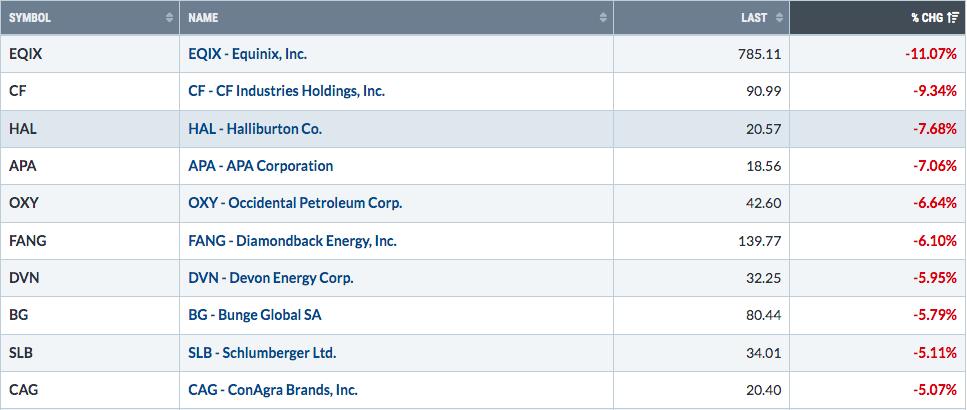Click the last price 785.11 cell
Viewport: 967px width, 410px height.
[761, 53]
